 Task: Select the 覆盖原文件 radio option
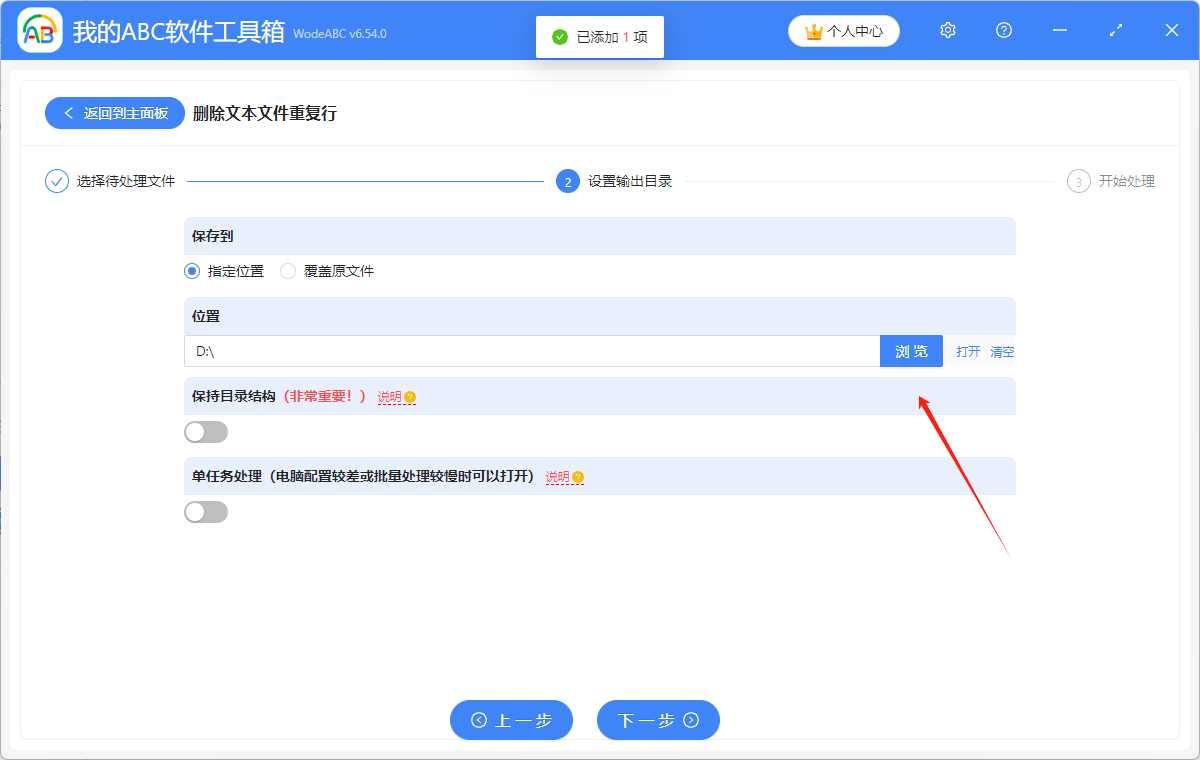click(x=288, y=271)
